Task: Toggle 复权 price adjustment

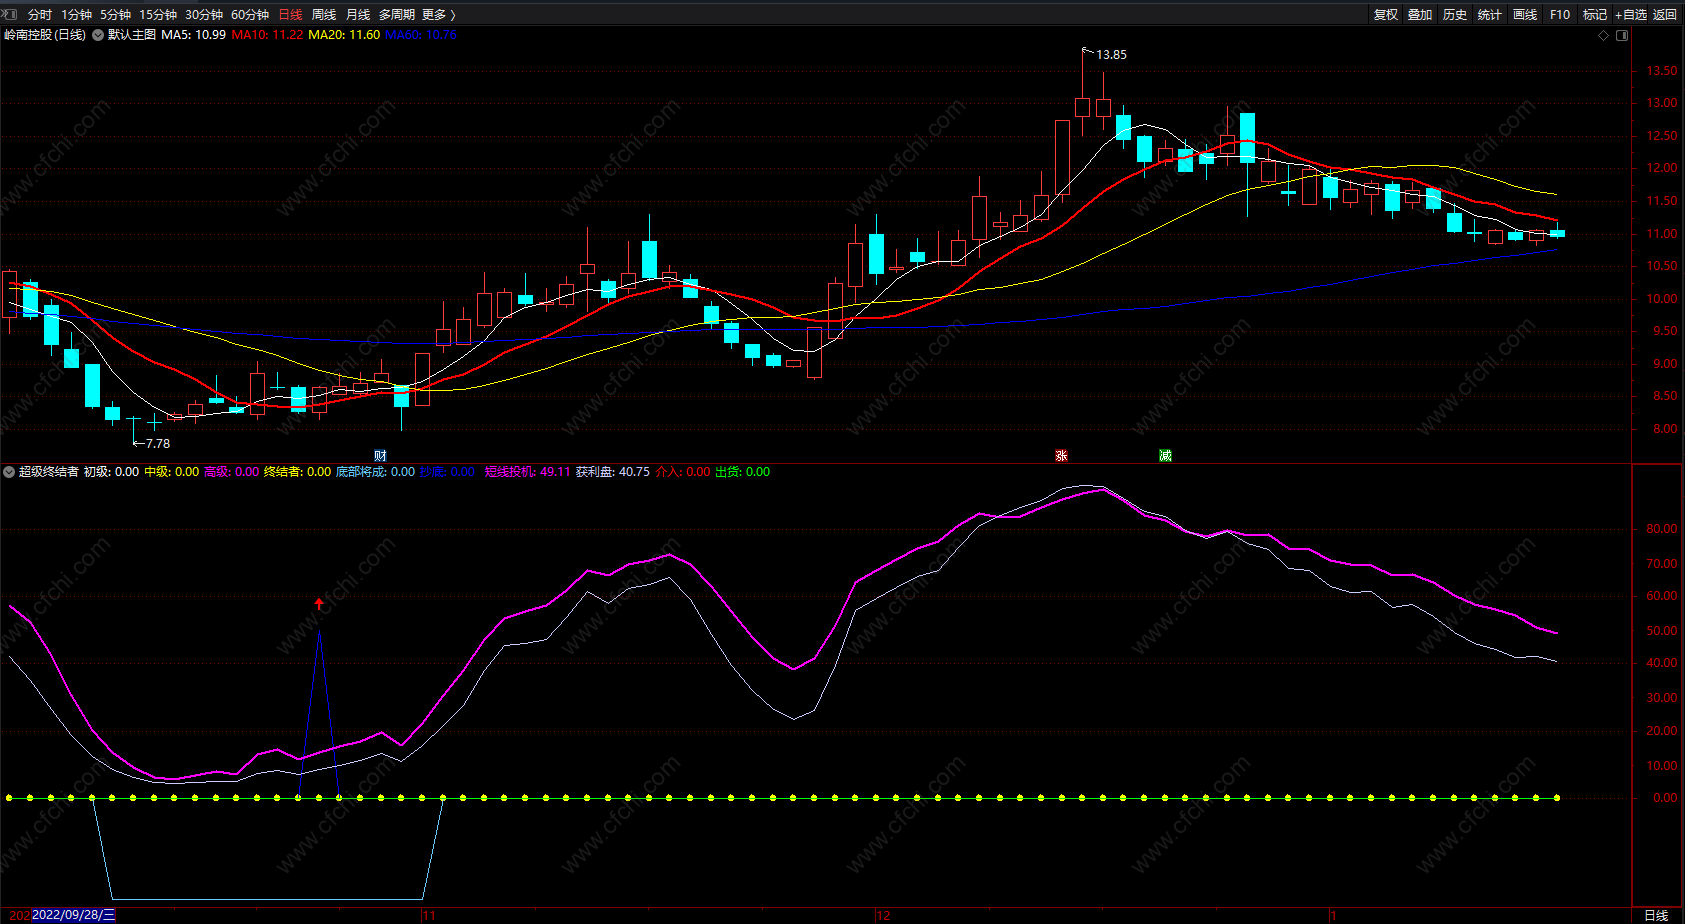Action: coord(1386,15)
